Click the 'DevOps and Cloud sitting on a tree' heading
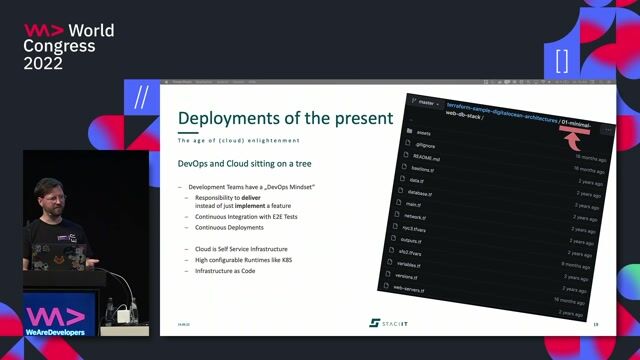Image resolution: width=640 pixels, height=360 pixels. [244, 164]
